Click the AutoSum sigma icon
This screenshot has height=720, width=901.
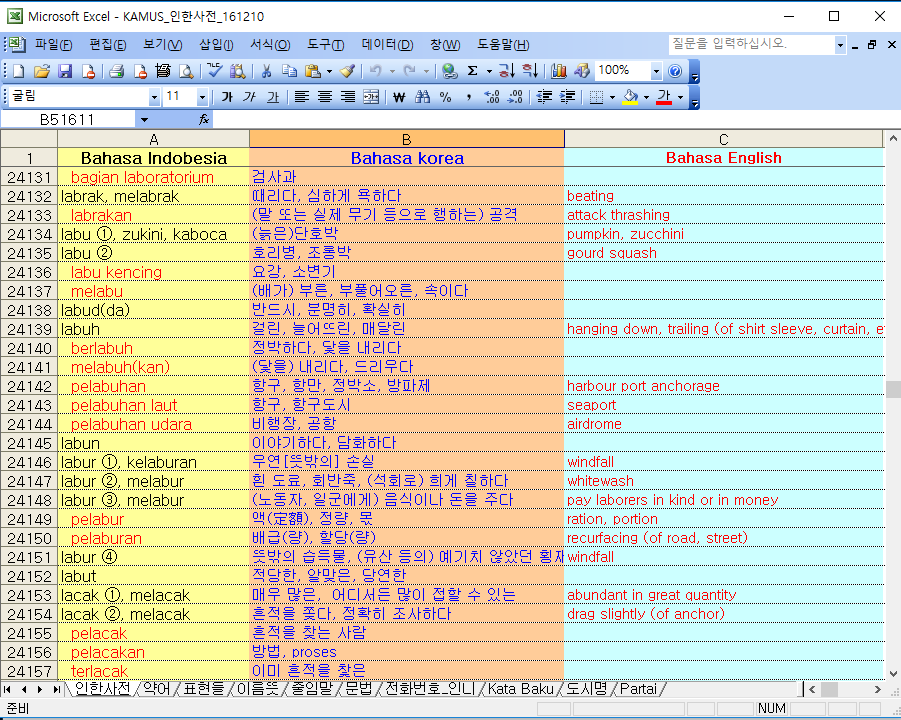click(472, 71)
